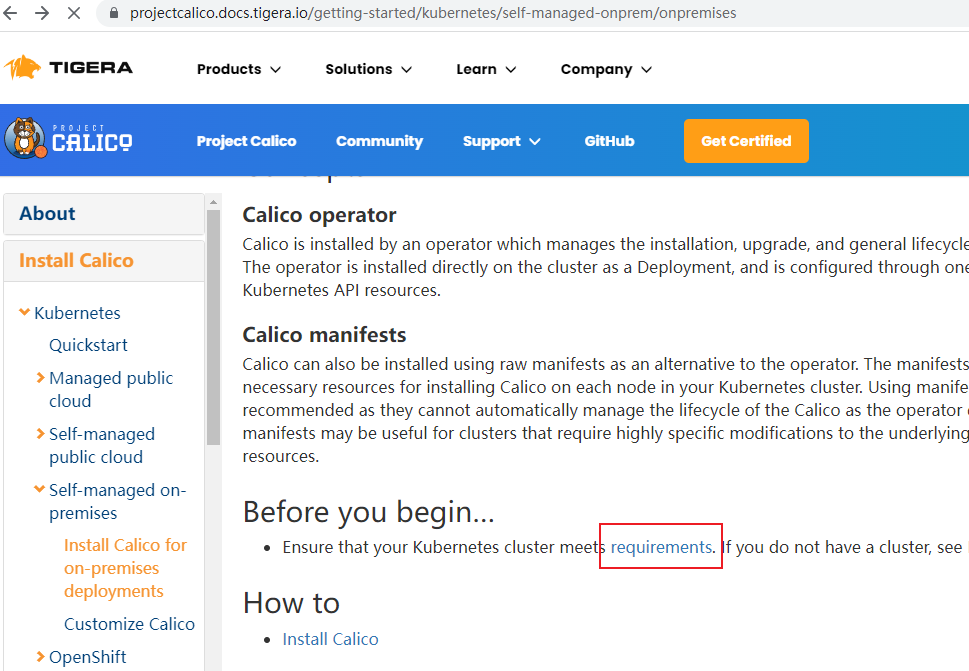Click the browser back arrow
This screenshot has width=969, height=671.
[x=13, y=14]
